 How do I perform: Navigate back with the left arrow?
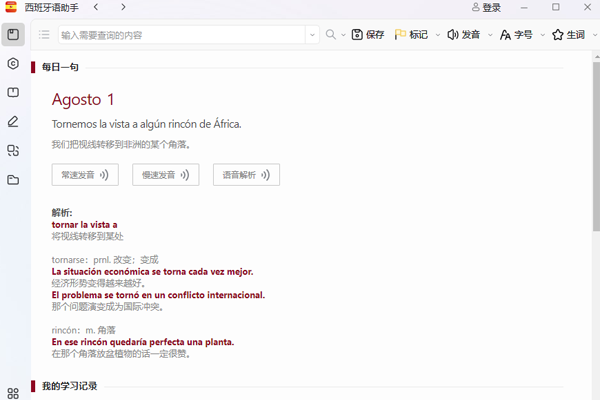96,7
